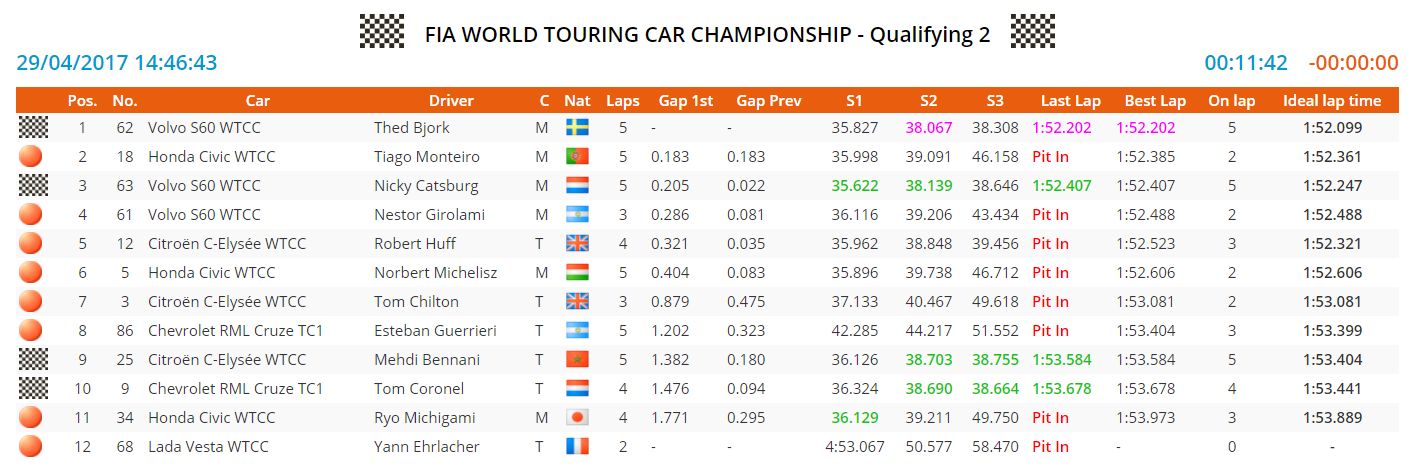
Task: Click the Pos. column header
Action: tap(82, 100)
